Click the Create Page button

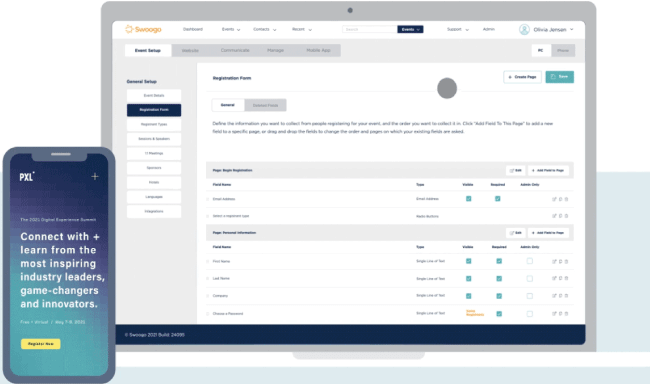click(522, 77)
